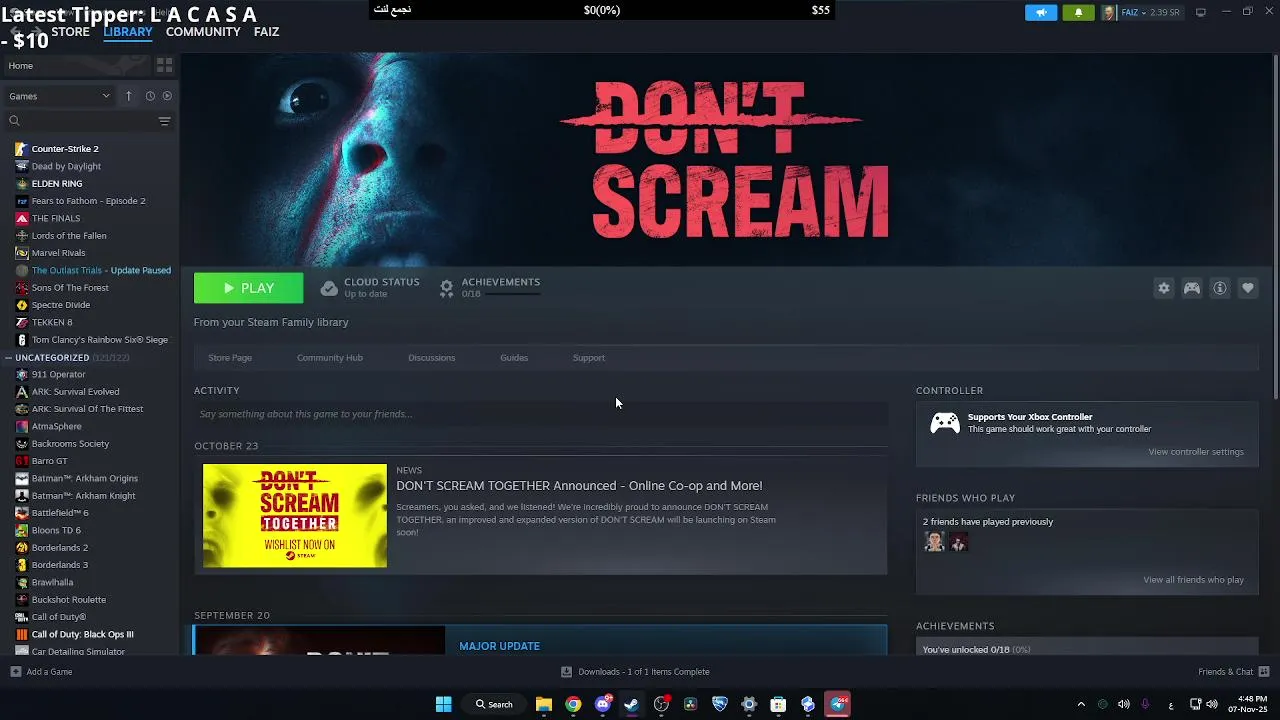Screen dimensions: 1280x720
Task: Open the Guides link
Action: [514, 358]
